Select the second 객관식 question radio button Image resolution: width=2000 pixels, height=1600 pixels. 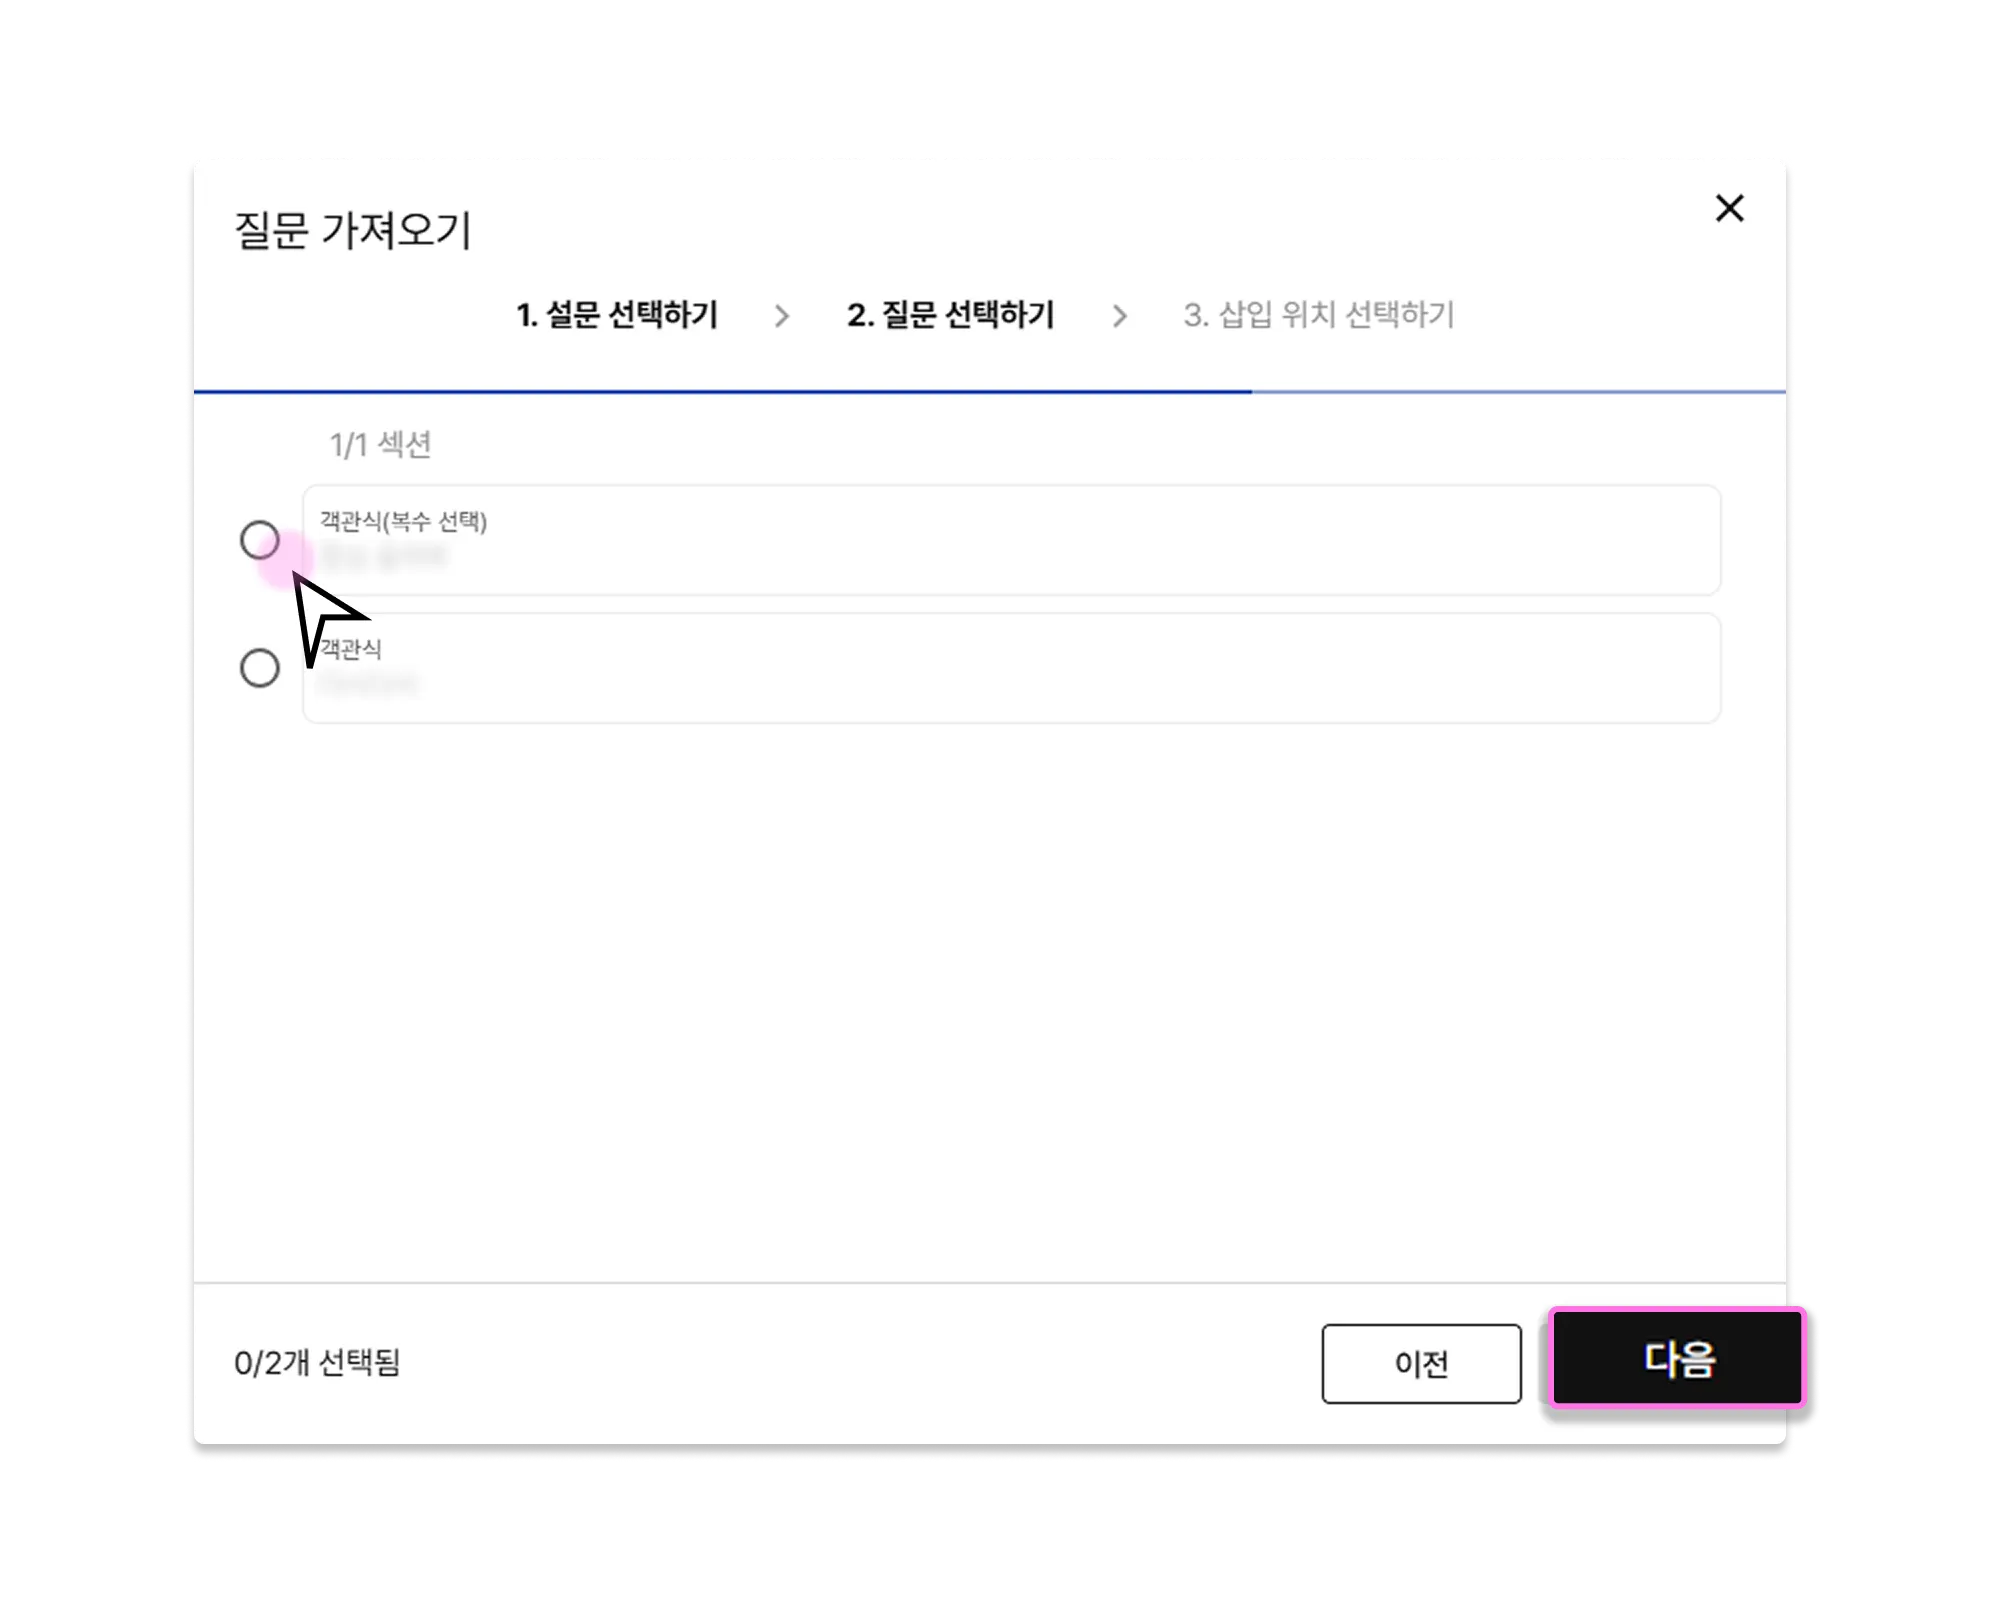[x=260, y=668]
